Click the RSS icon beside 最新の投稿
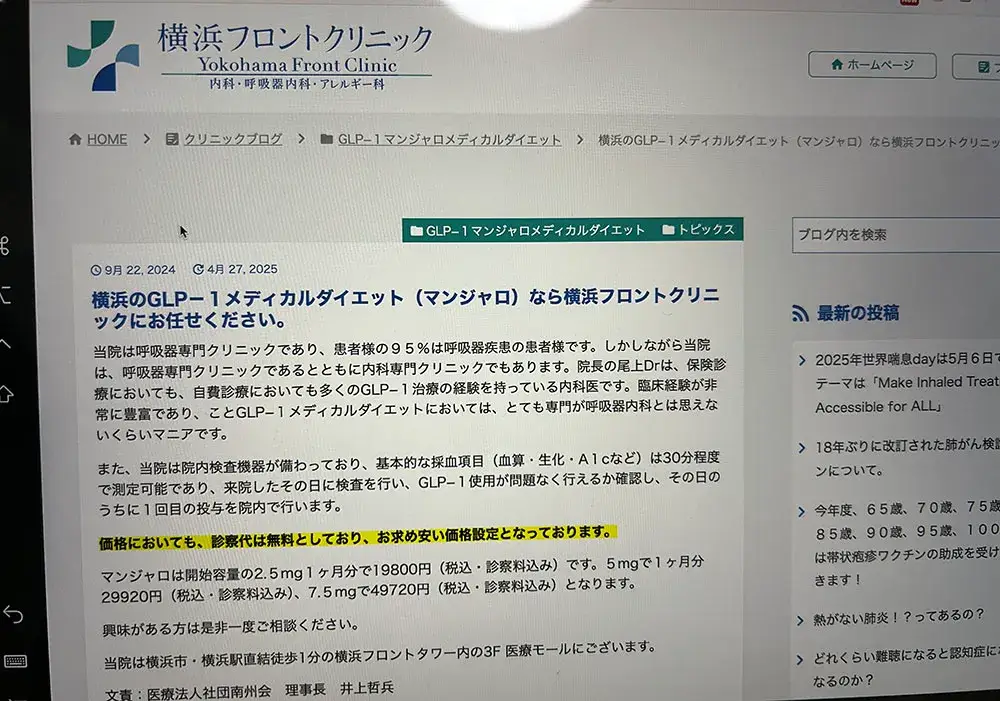Screen dimensions: 1000x701 [x=800, y=313]
